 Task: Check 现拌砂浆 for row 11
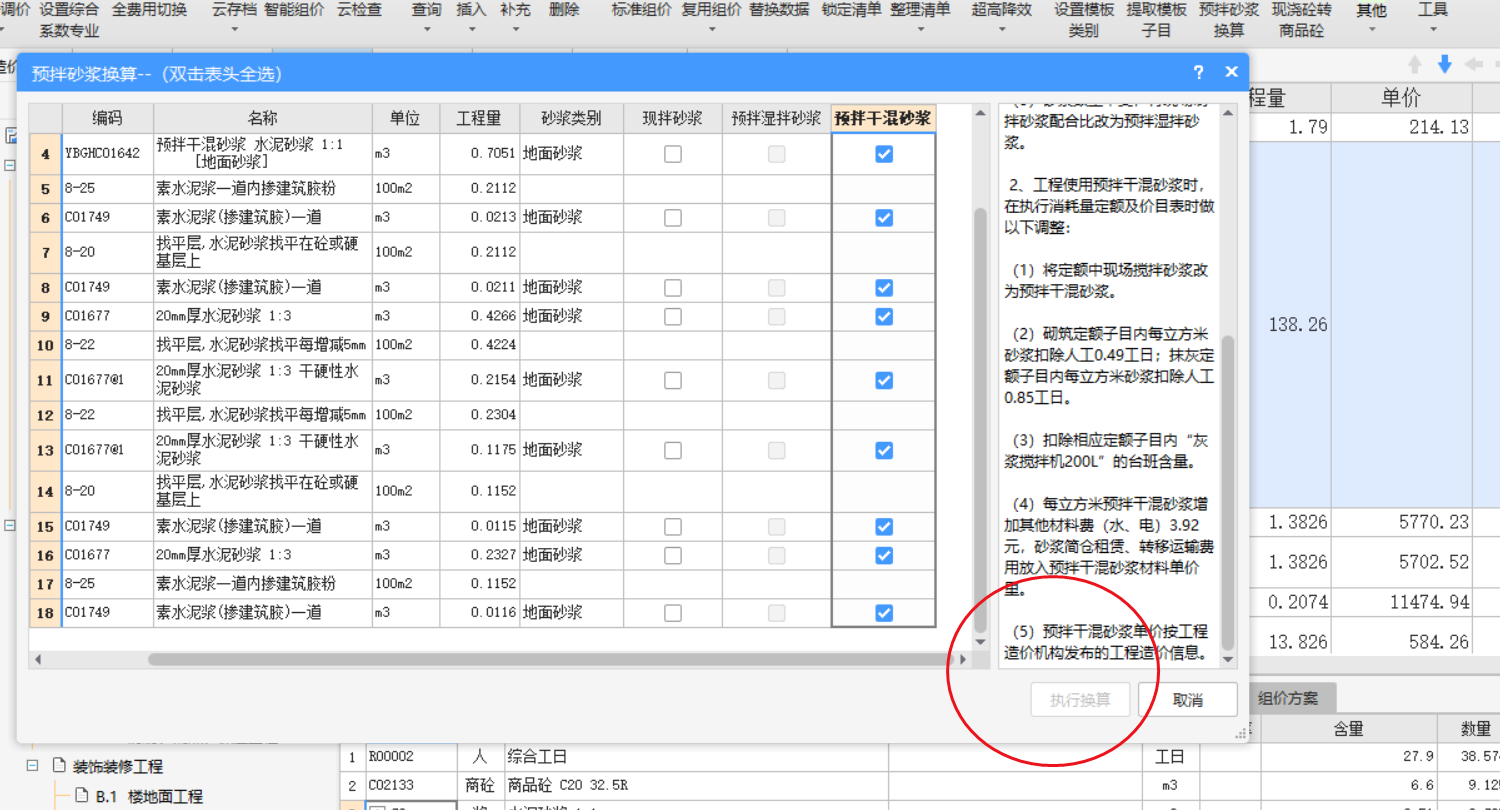[x=673, y=380]
